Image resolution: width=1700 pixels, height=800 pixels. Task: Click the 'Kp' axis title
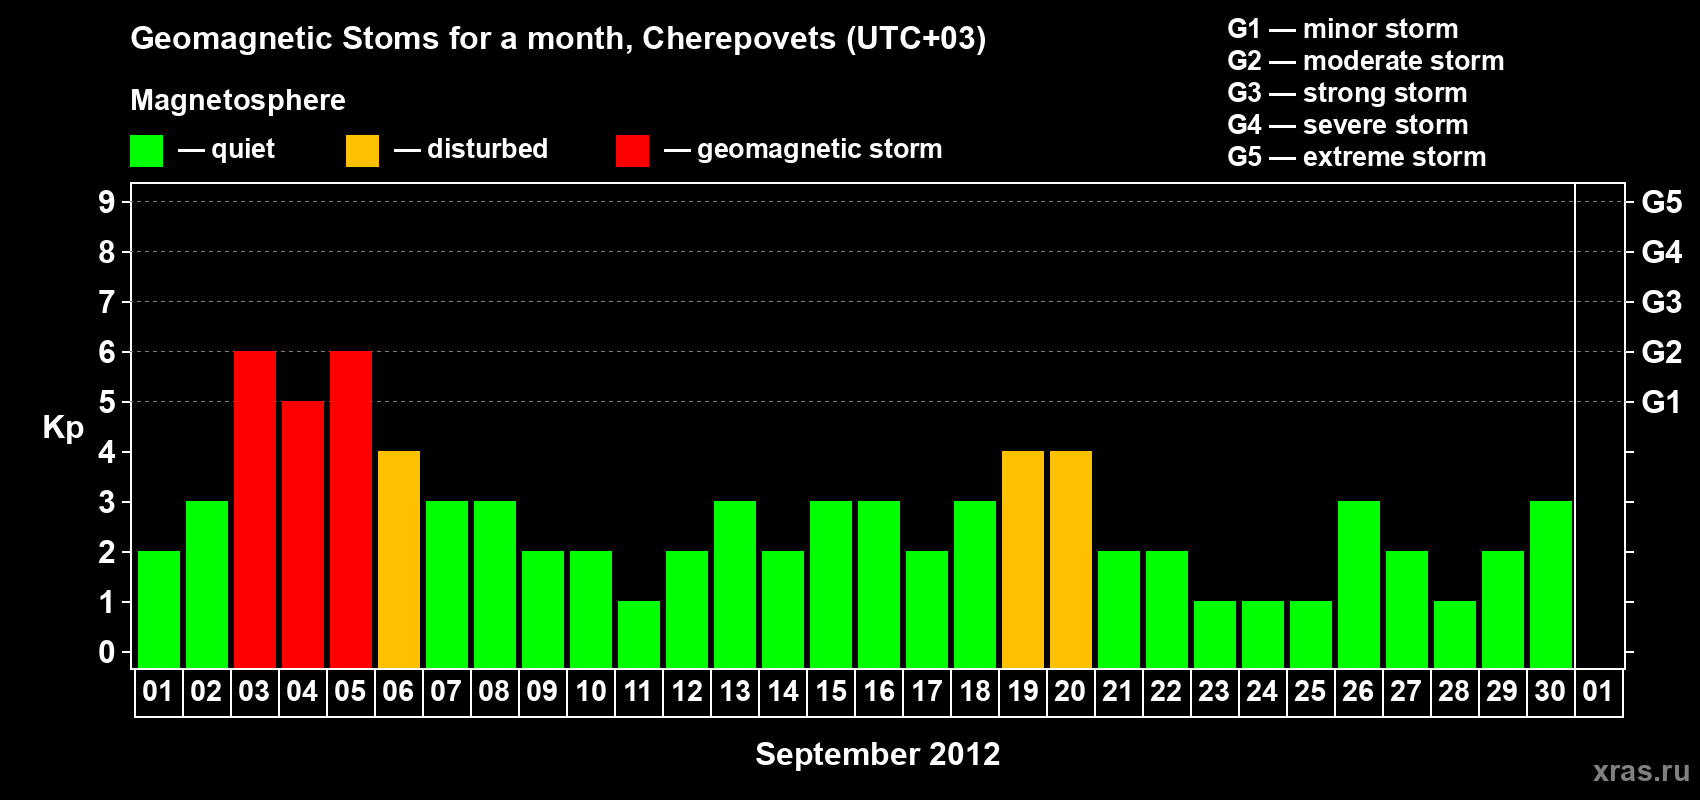pyautogui.click(x=63, y=428)
